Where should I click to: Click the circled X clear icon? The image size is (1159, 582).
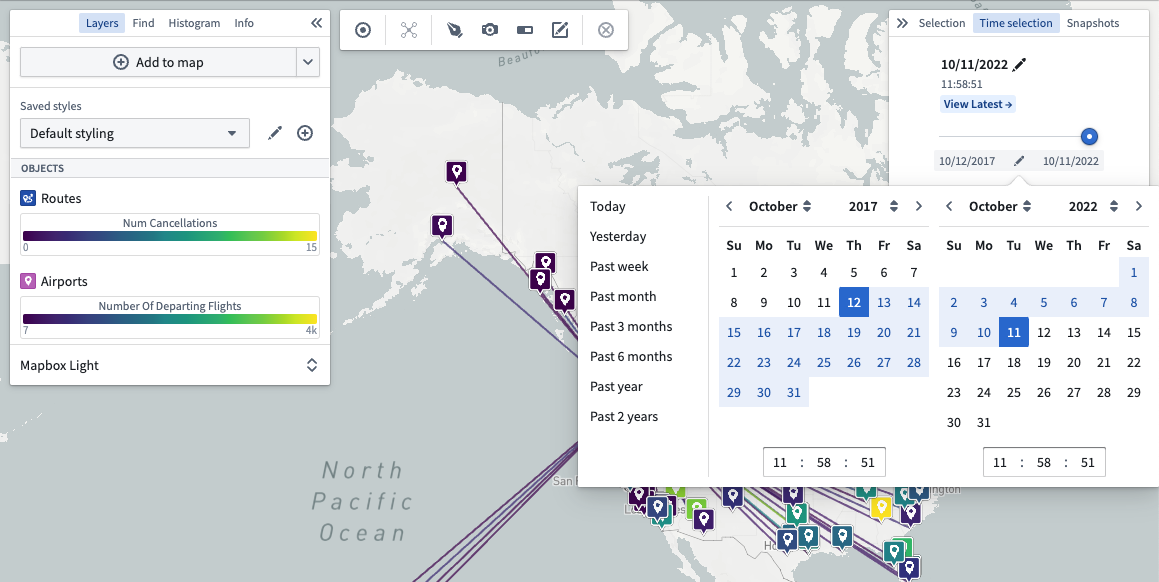pos(605,30)
